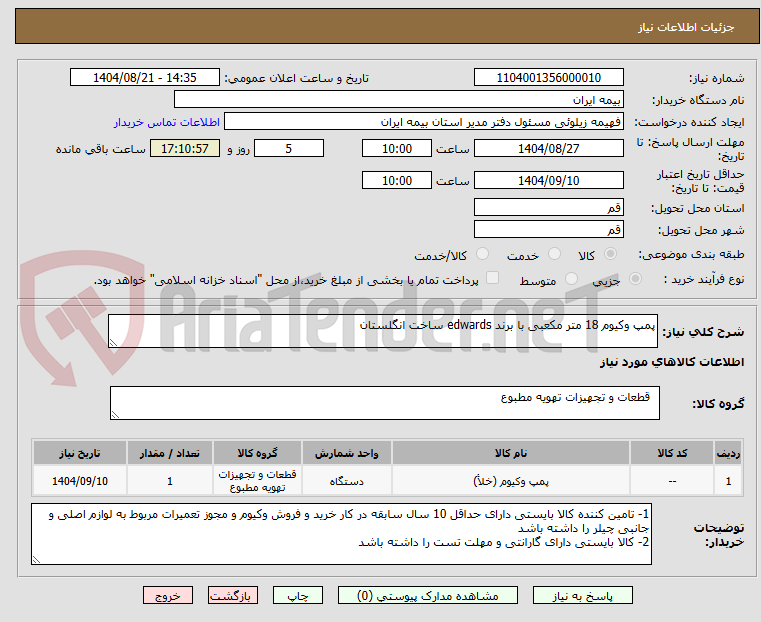Click the نام کالا column header
This screenshot has width=761, height=622.
pyautogui.click(x=511, y=453)
